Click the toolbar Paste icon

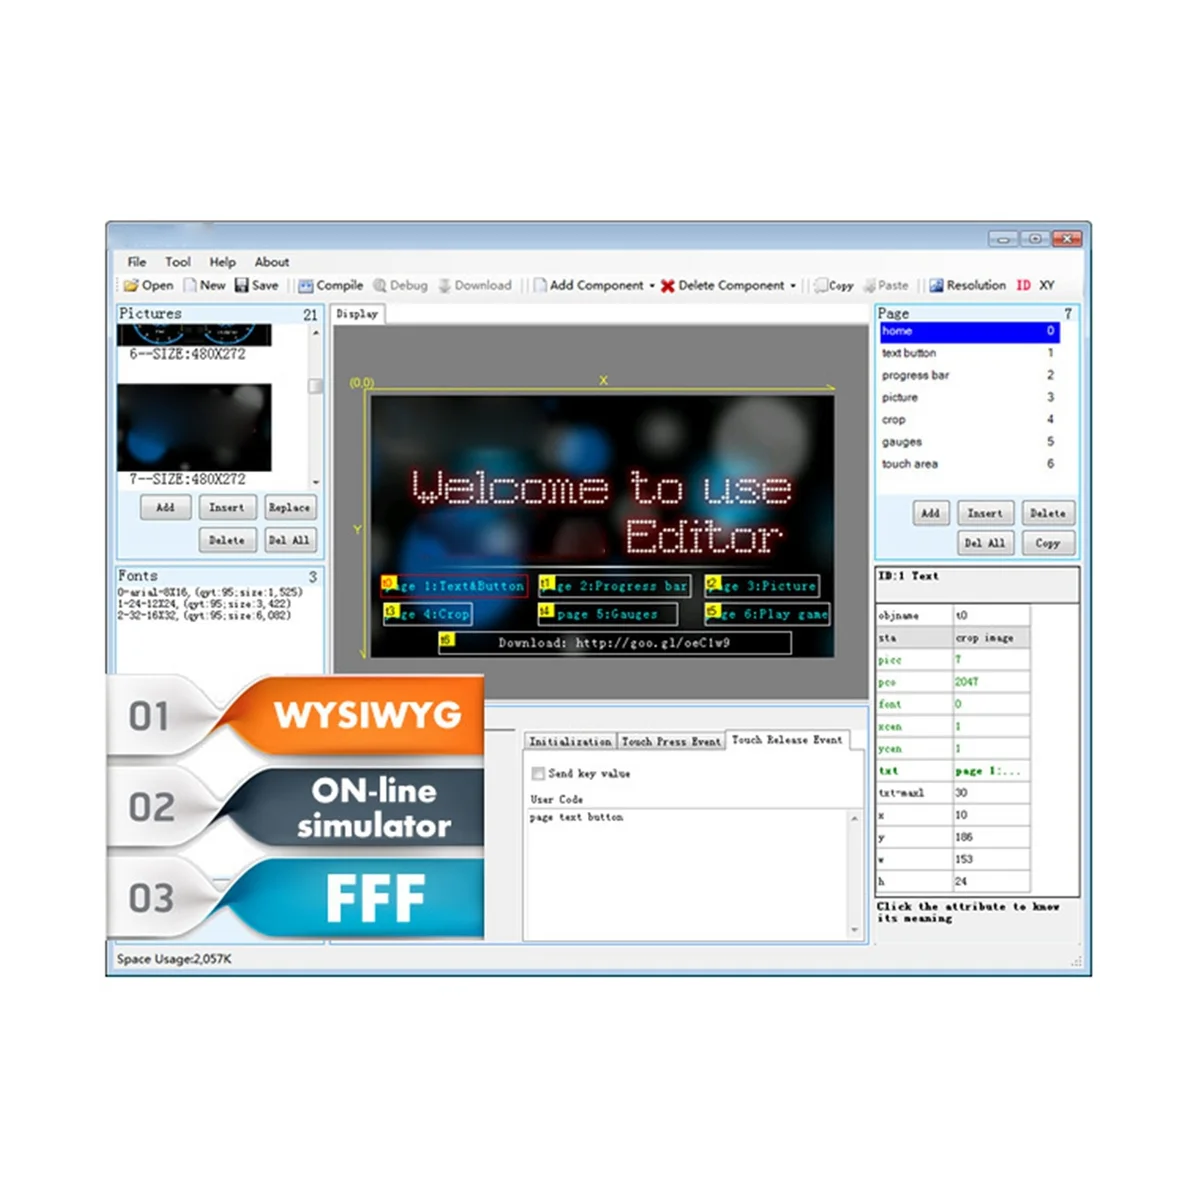click(886, 285)
